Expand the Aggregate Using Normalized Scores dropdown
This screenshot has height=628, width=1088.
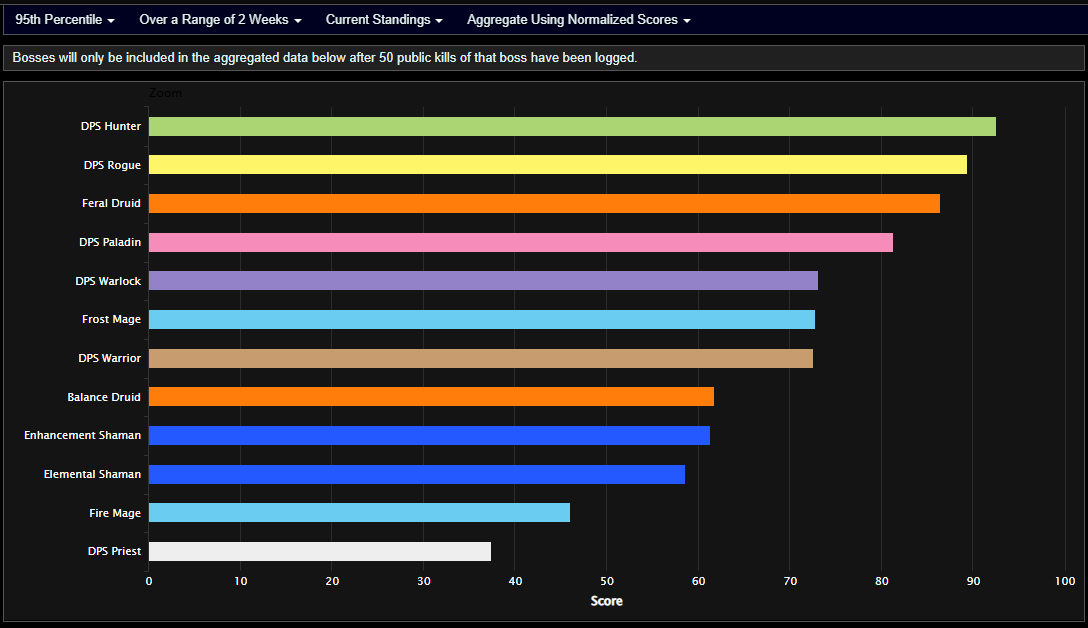(578, 19)
